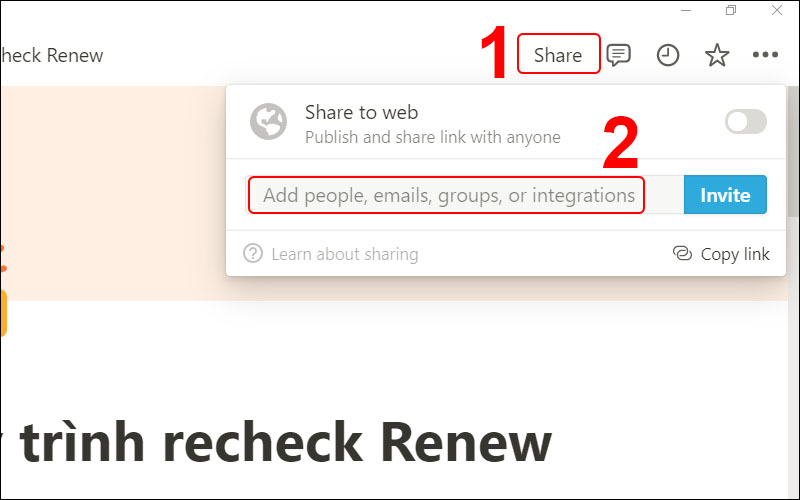800x500 pixels.
Task: Click the chain icon beside Copy link
Action: click(x=682, y=253)
